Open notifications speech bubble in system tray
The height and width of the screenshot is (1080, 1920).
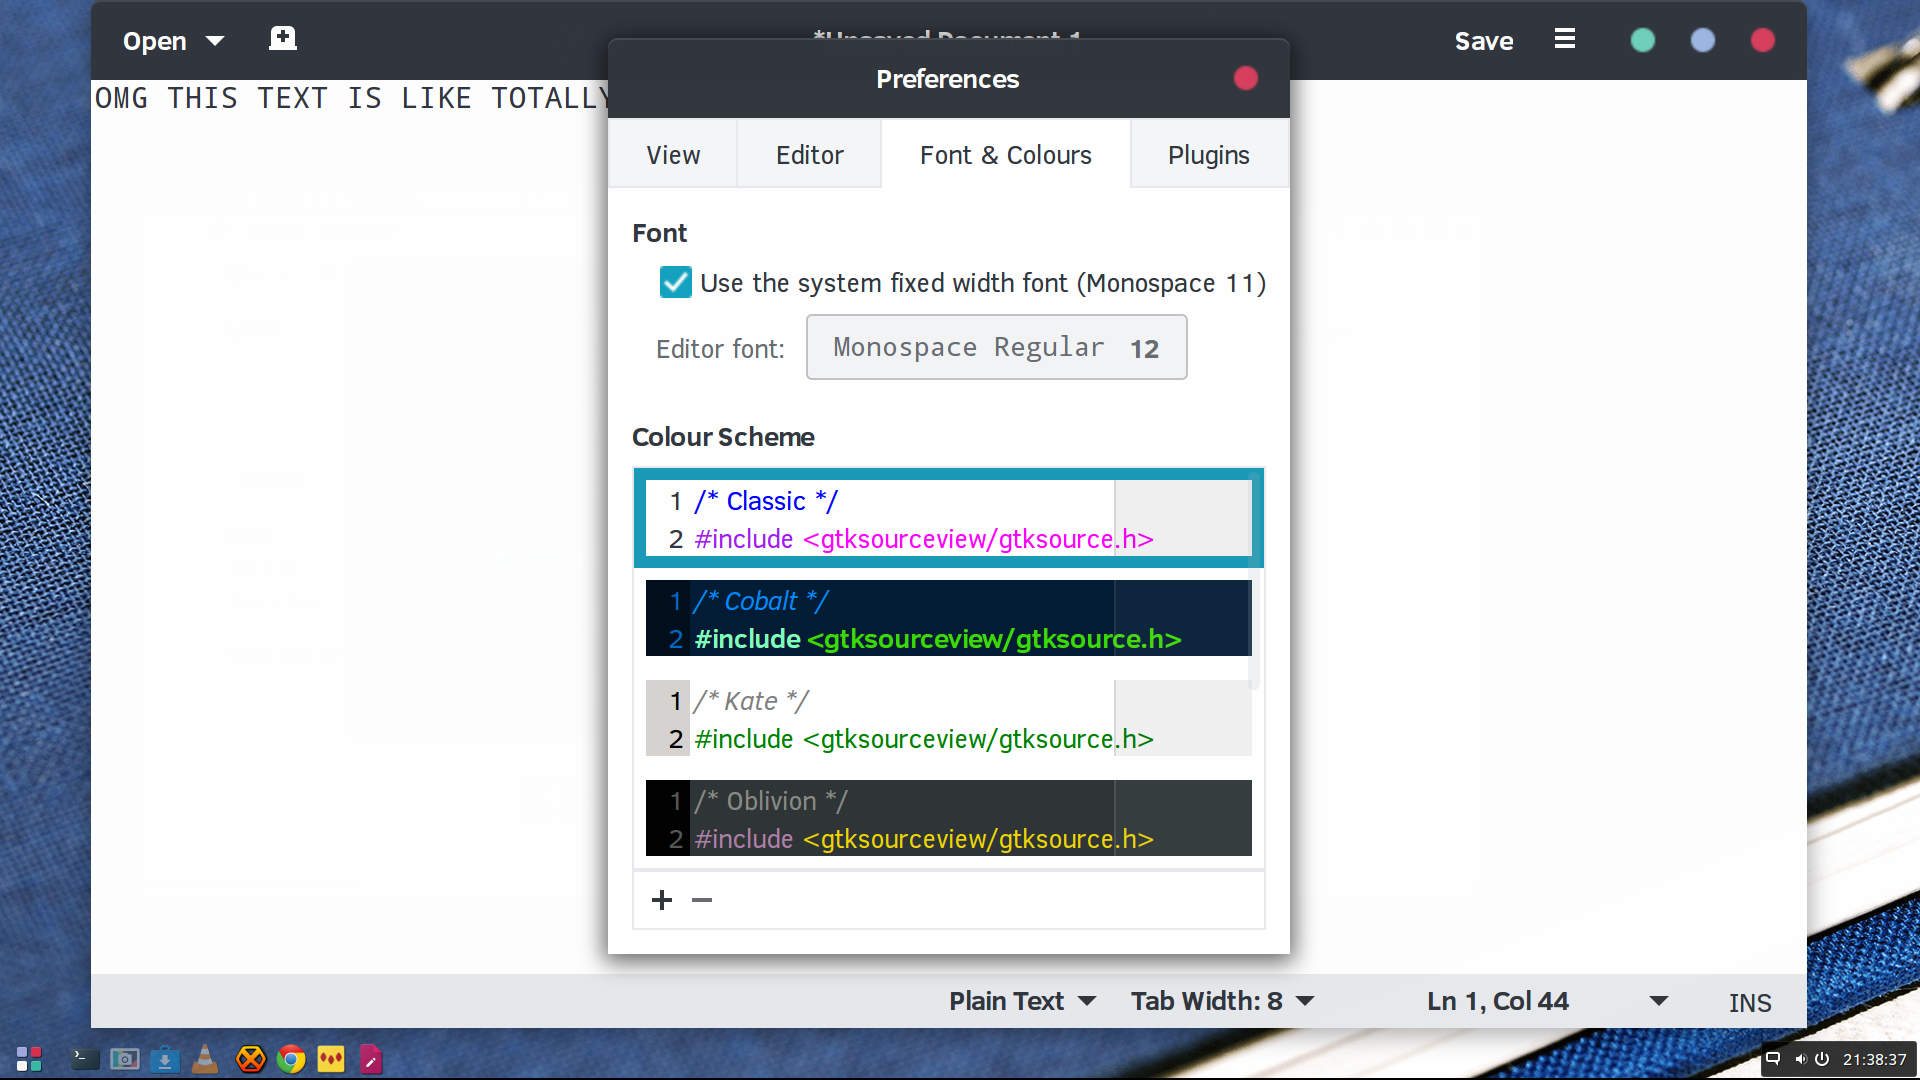point(1773,1059)
